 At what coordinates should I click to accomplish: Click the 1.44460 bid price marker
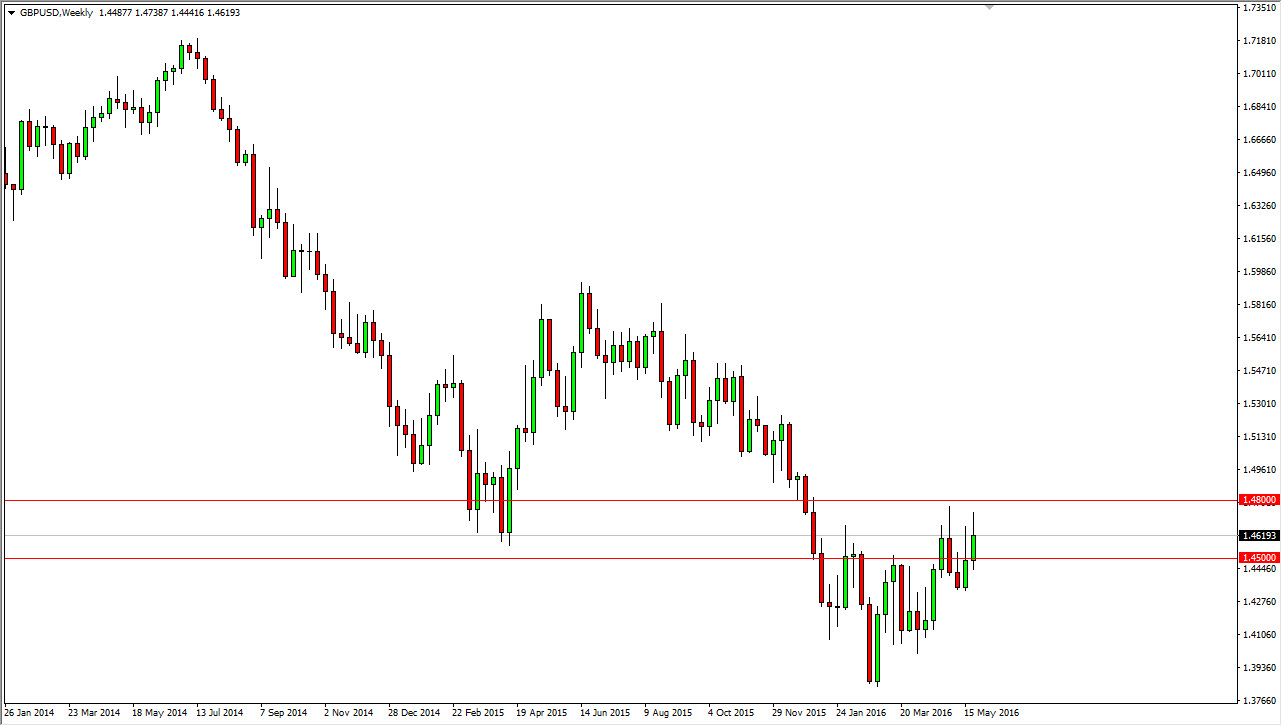tap(1258, 566)
